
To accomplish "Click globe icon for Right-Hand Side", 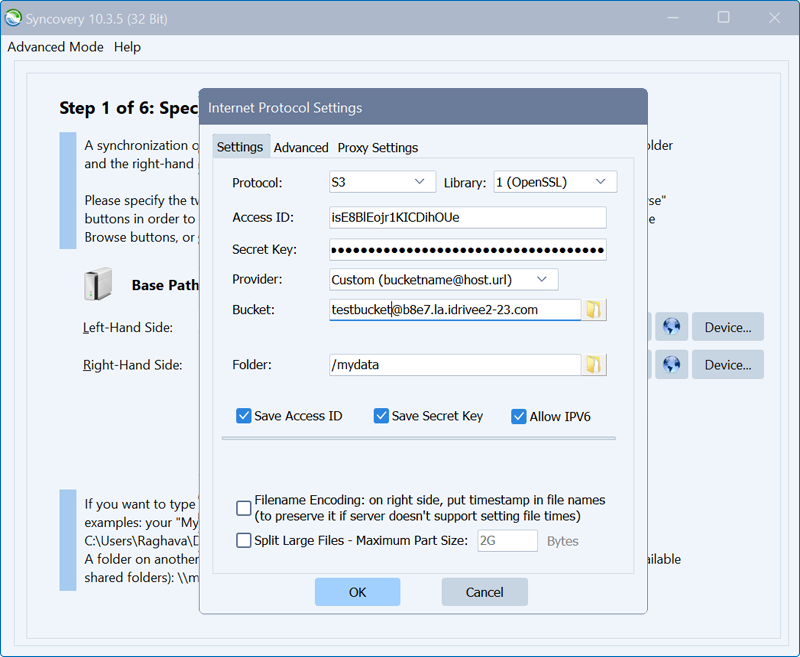I will (x=671, y=364).
